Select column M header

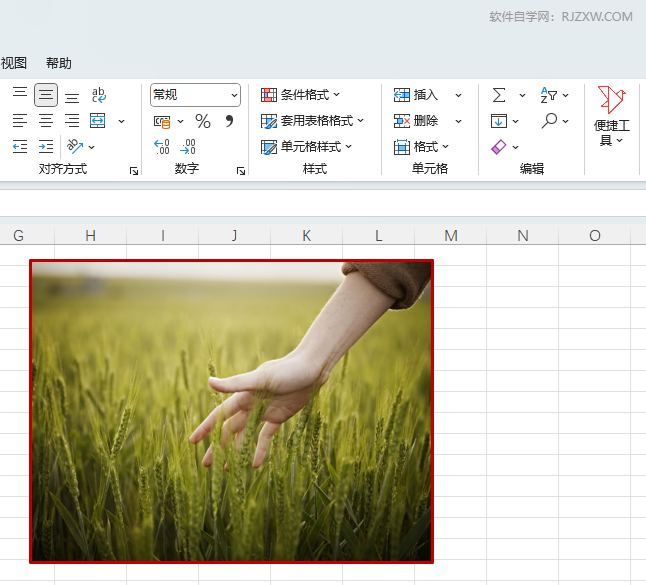coord(451,235)
